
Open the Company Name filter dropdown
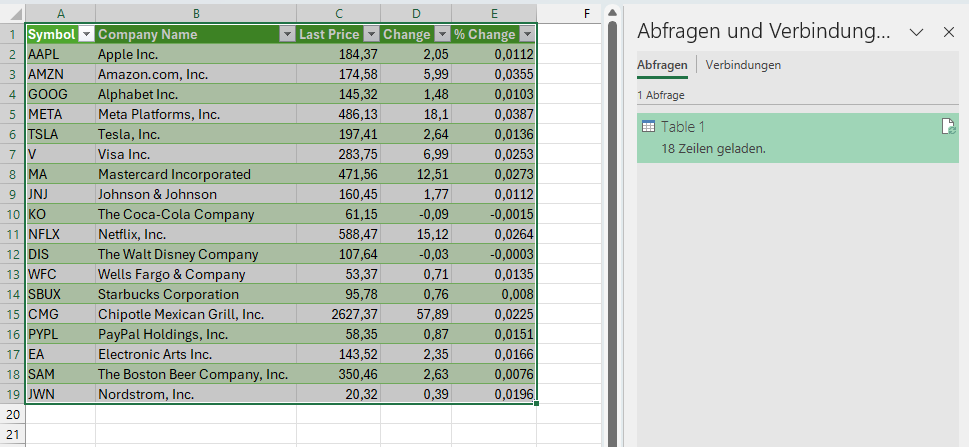pos(287,35)
